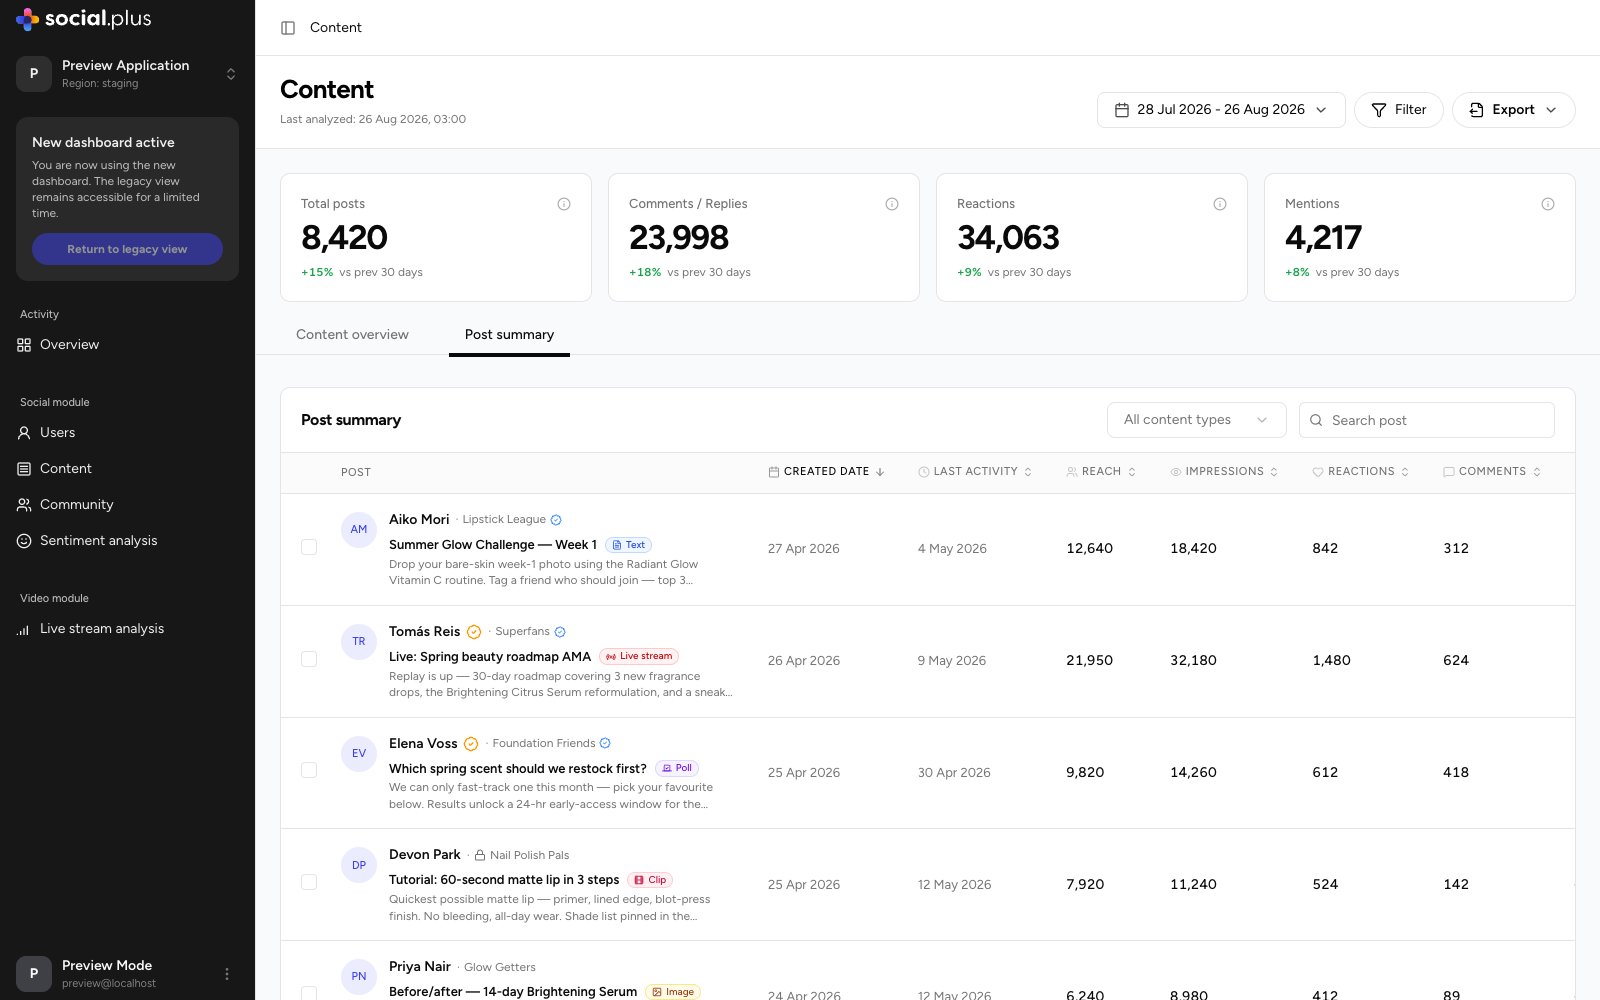Open the Superfans community link
1600x1000 pixels.
[x=522, y=632]
